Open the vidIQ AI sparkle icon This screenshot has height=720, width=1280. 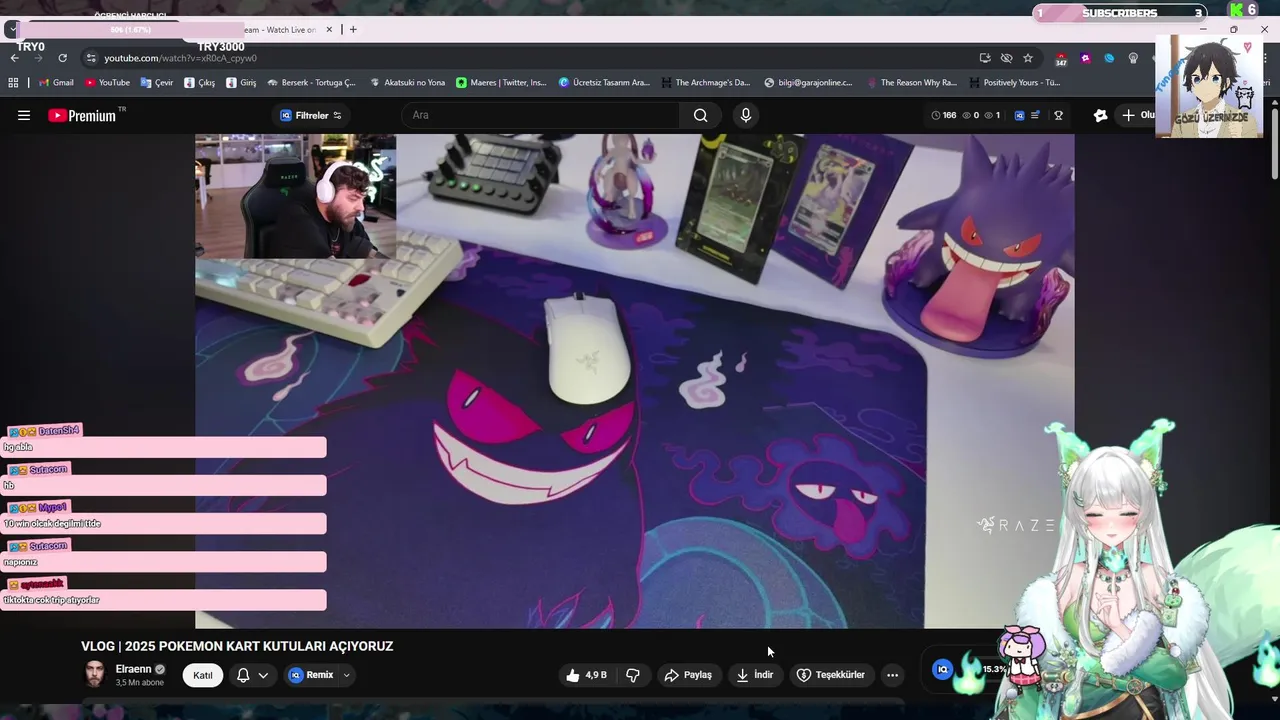coord(1100,115)
